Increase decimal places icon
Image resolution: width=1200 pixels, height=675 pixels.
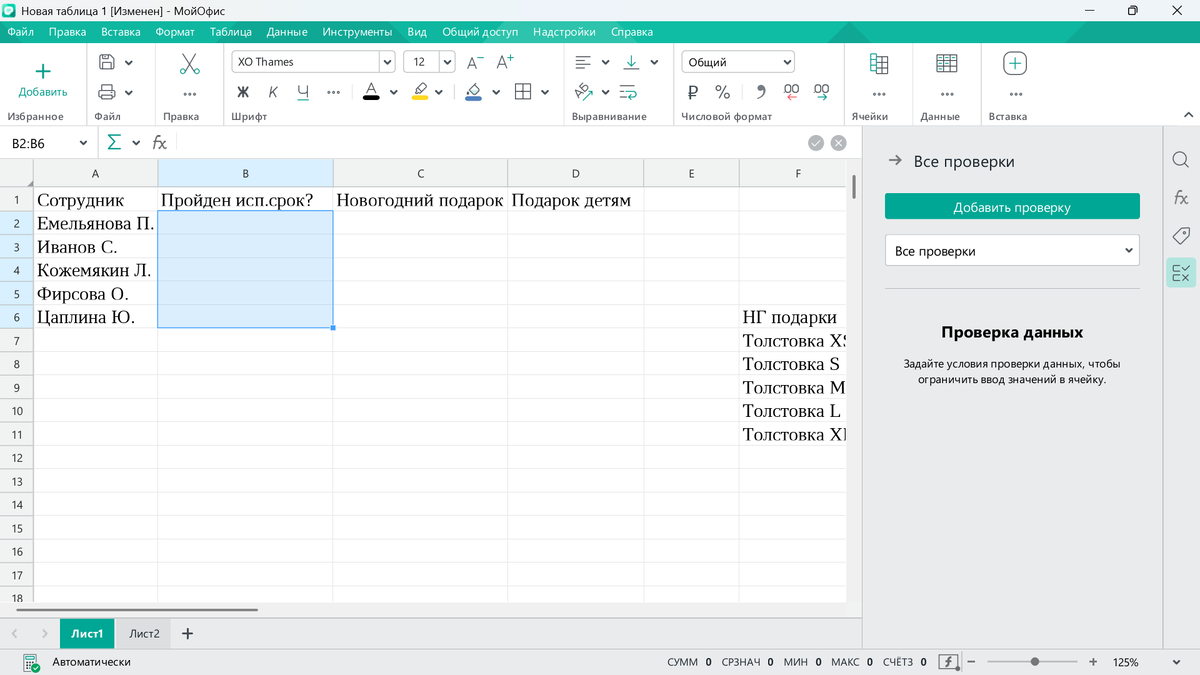tap(821, 92)
